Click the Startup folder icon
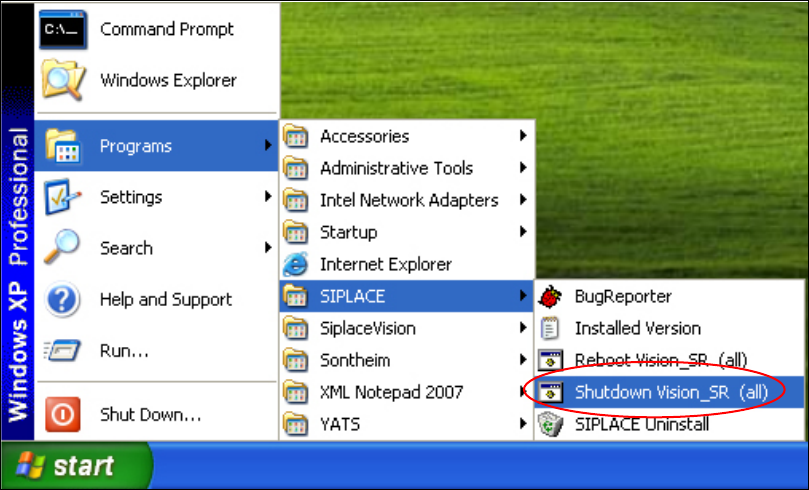Screen dimensions: 809x490 coord(296,232)
